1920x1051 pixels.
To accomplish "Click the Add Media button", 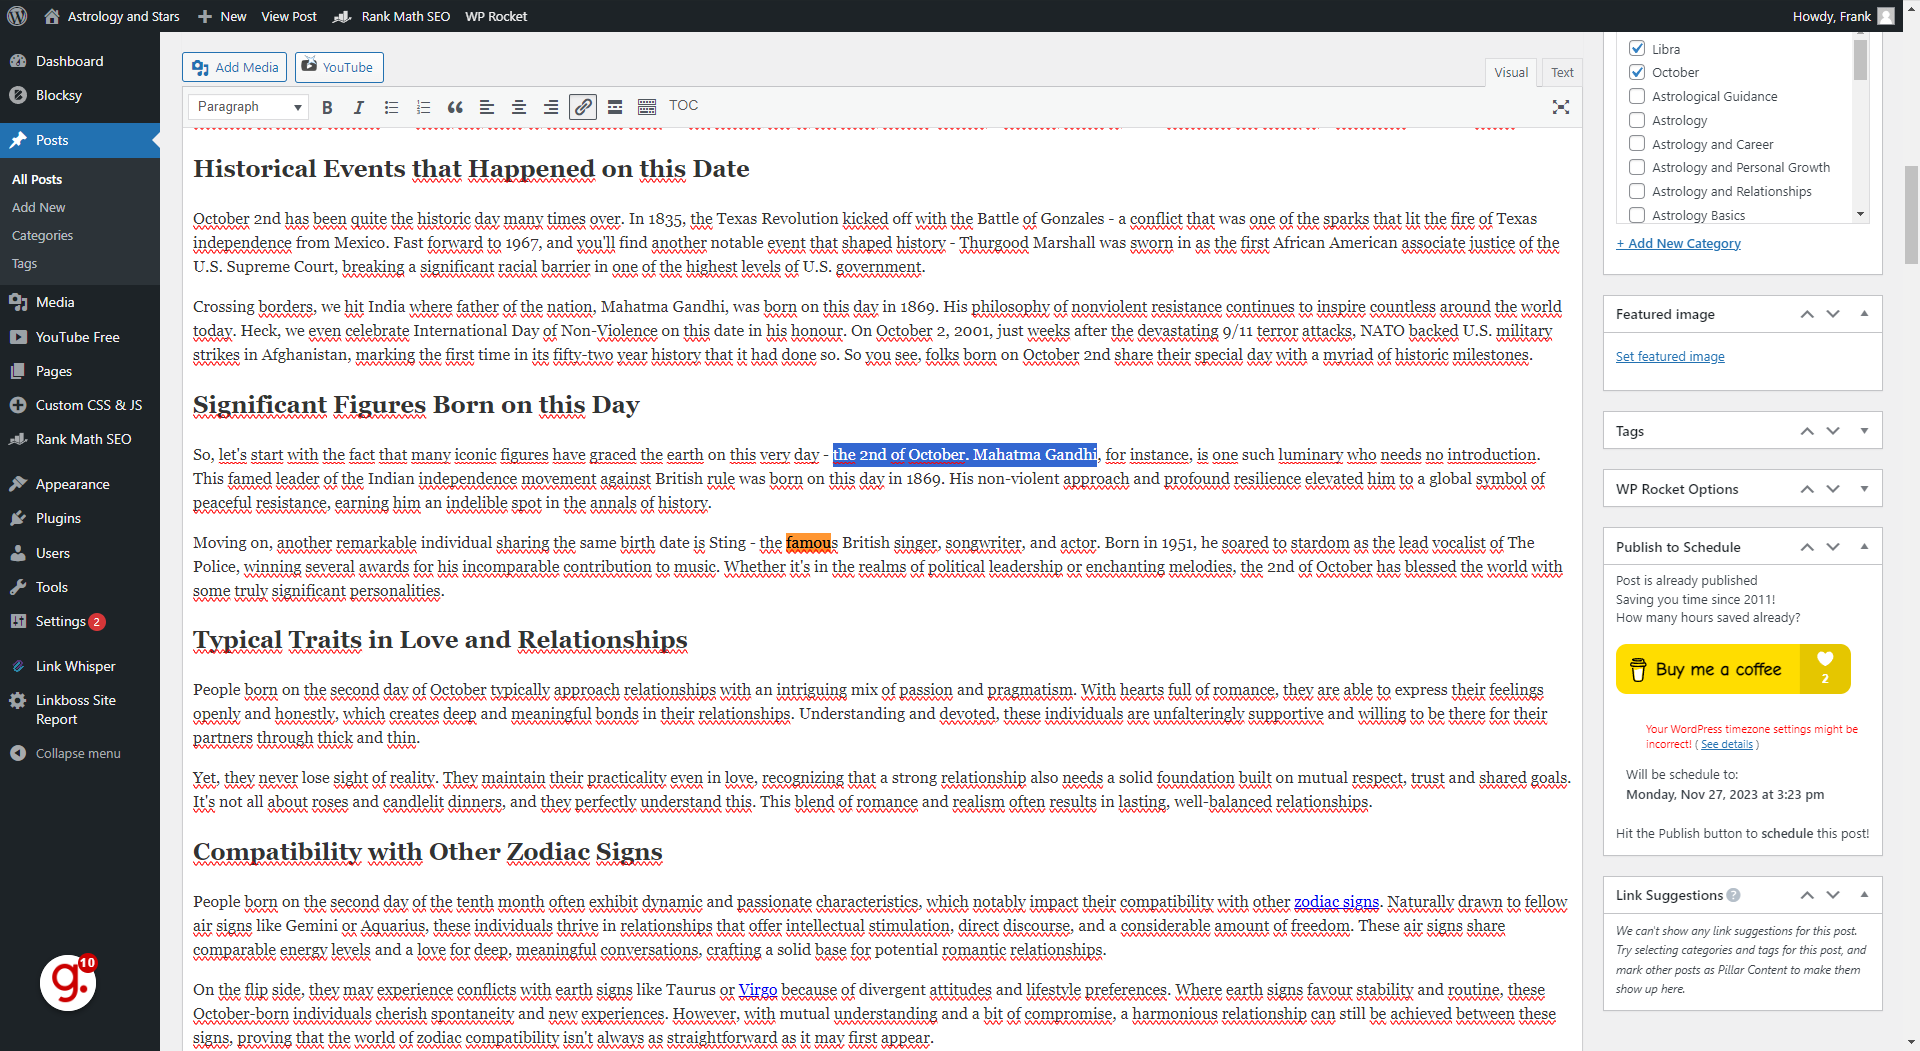I will coord(235,67).
